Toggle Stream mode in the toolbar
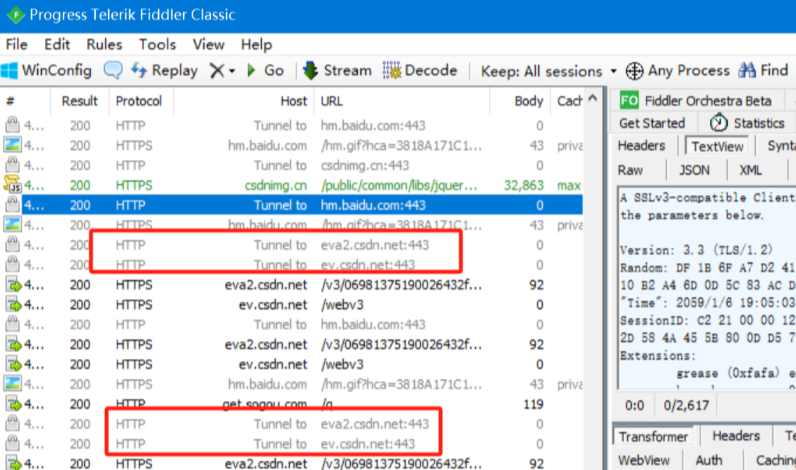 click(336, 71)
